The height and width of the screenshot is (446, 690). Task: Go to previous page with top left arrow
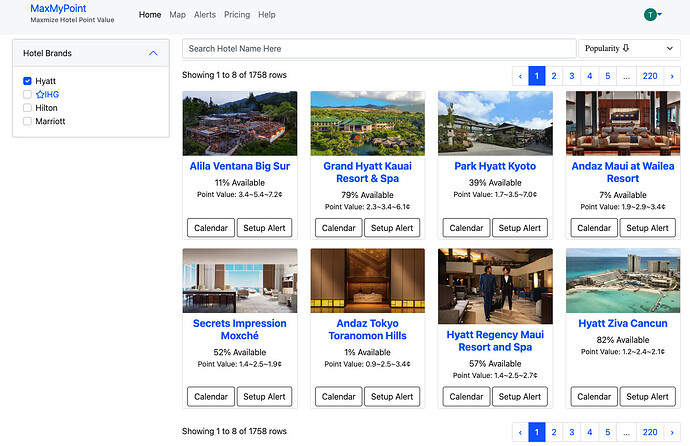520,76
